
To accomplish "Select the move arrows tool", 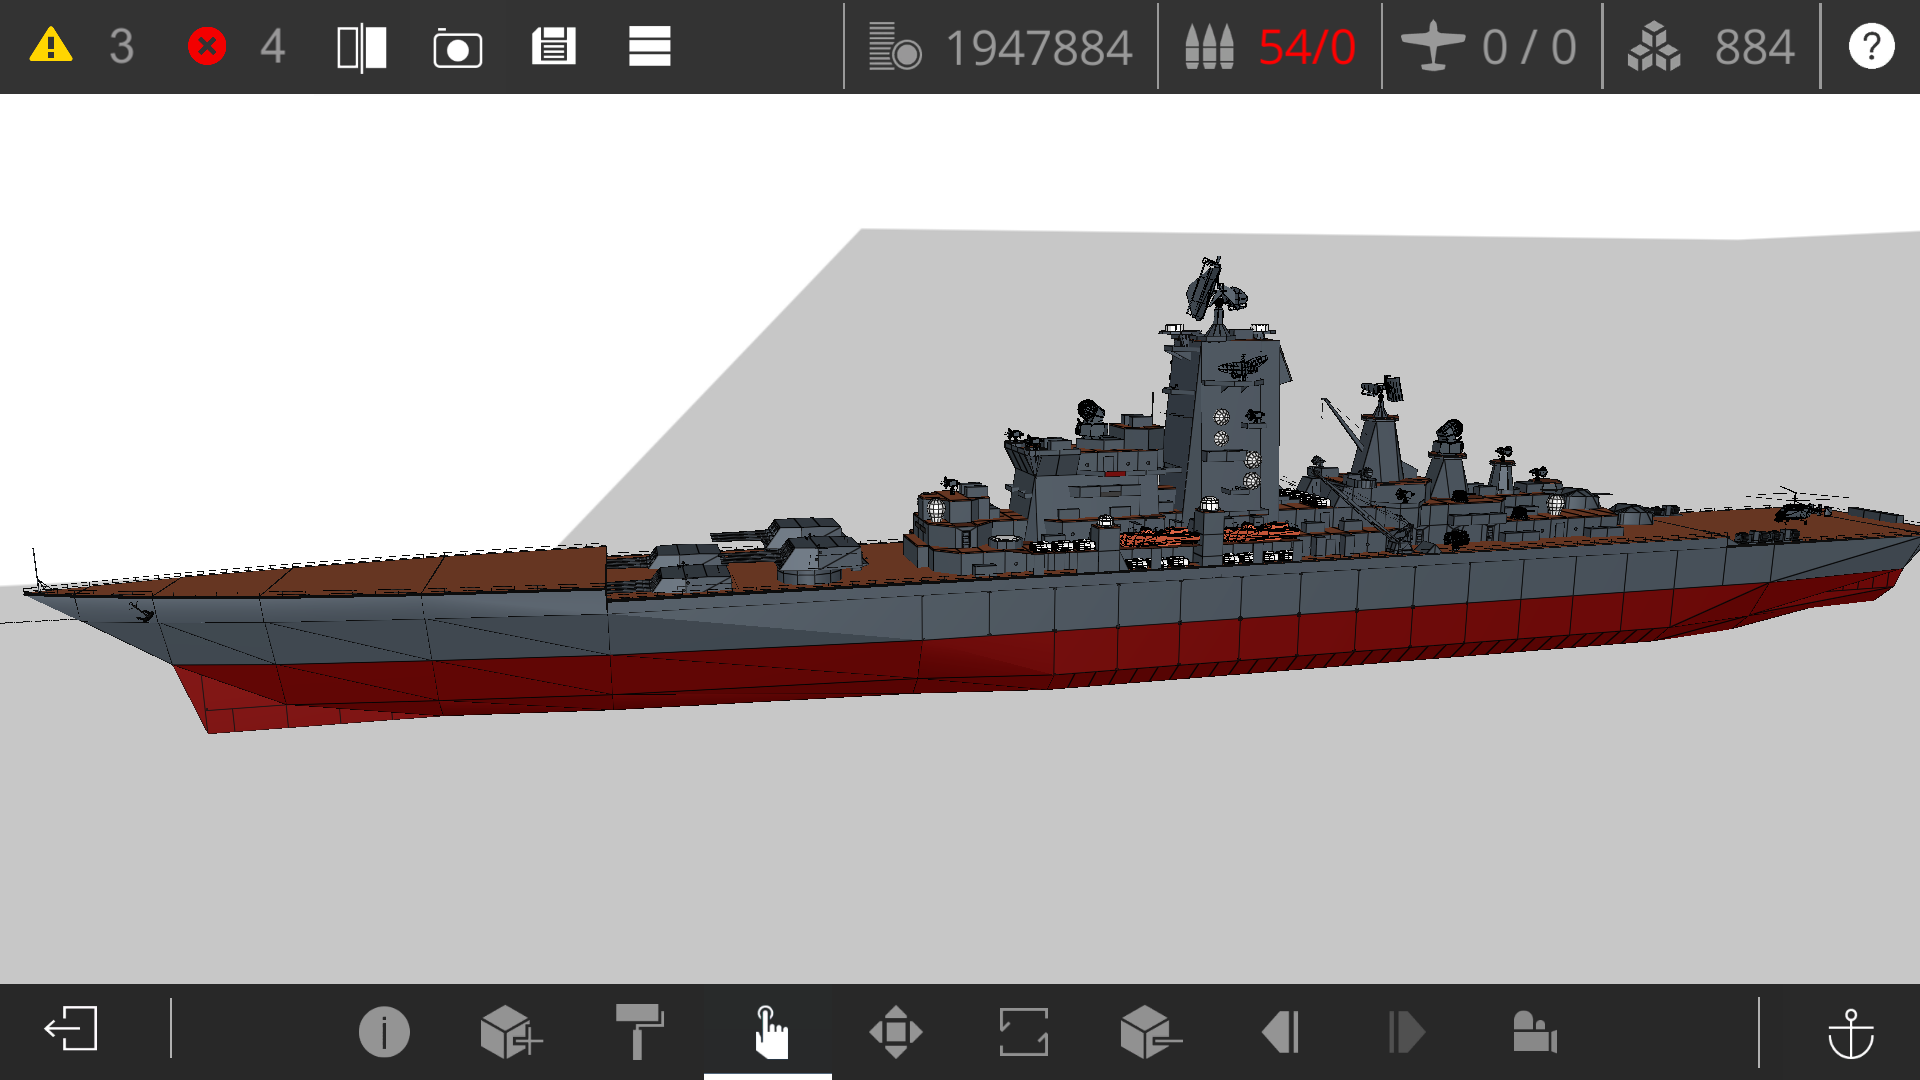I will pyautogui.click(x=895, y=1031).
